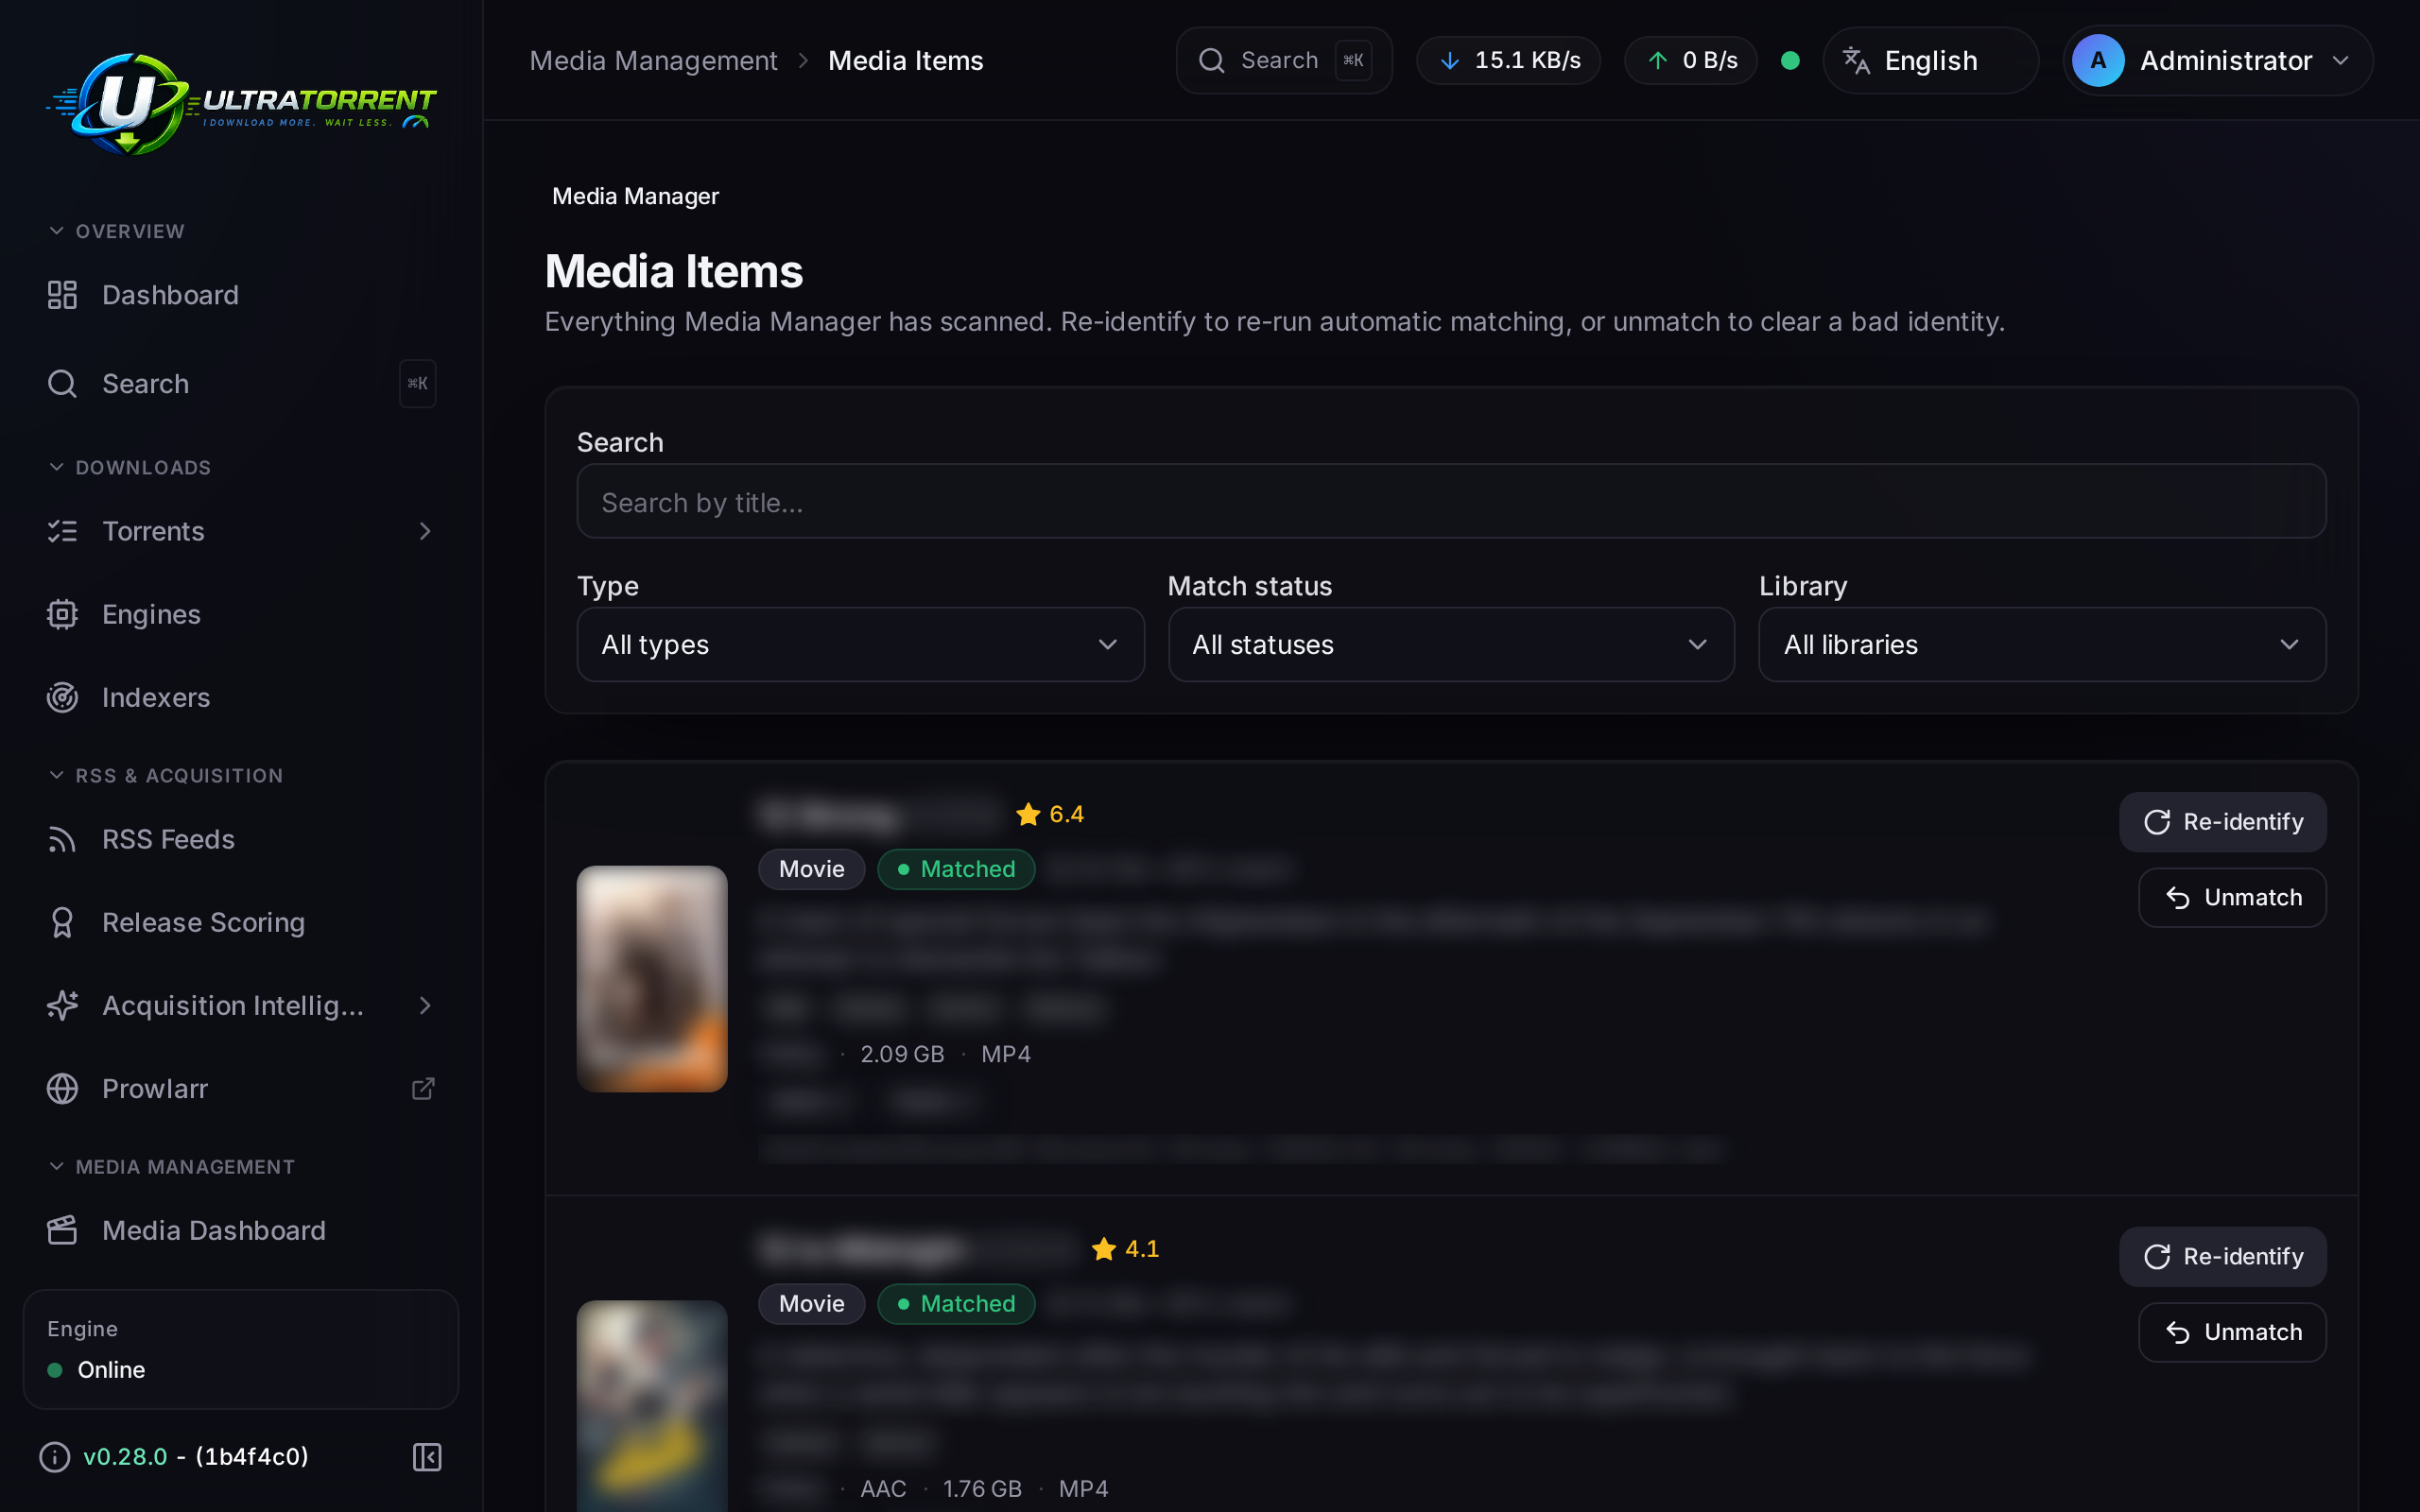Click the Release Scoring award icon
2420x1512 pixels.
pos(62,922)
